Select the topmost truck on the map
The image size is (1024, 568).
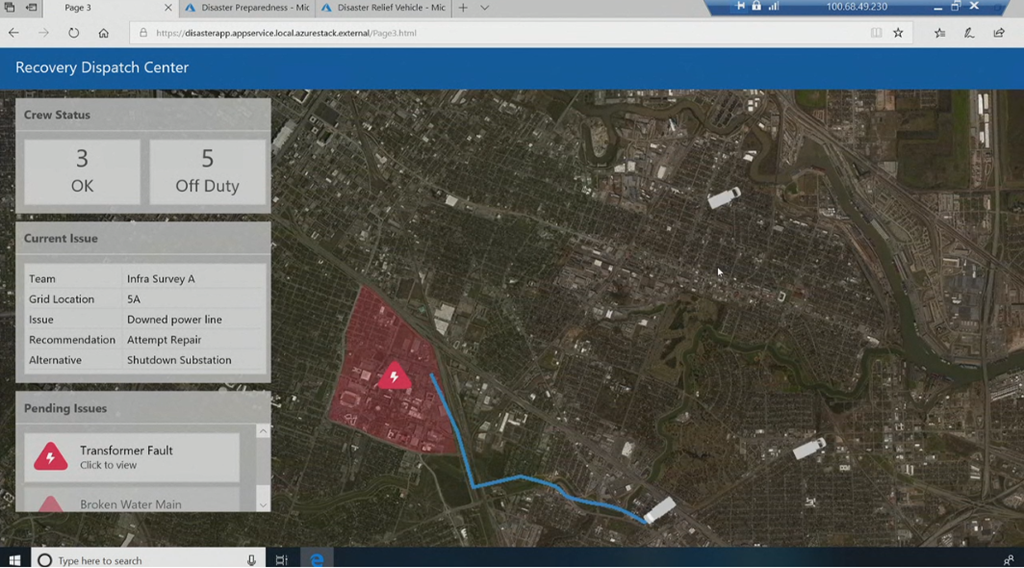coord(724,198)
